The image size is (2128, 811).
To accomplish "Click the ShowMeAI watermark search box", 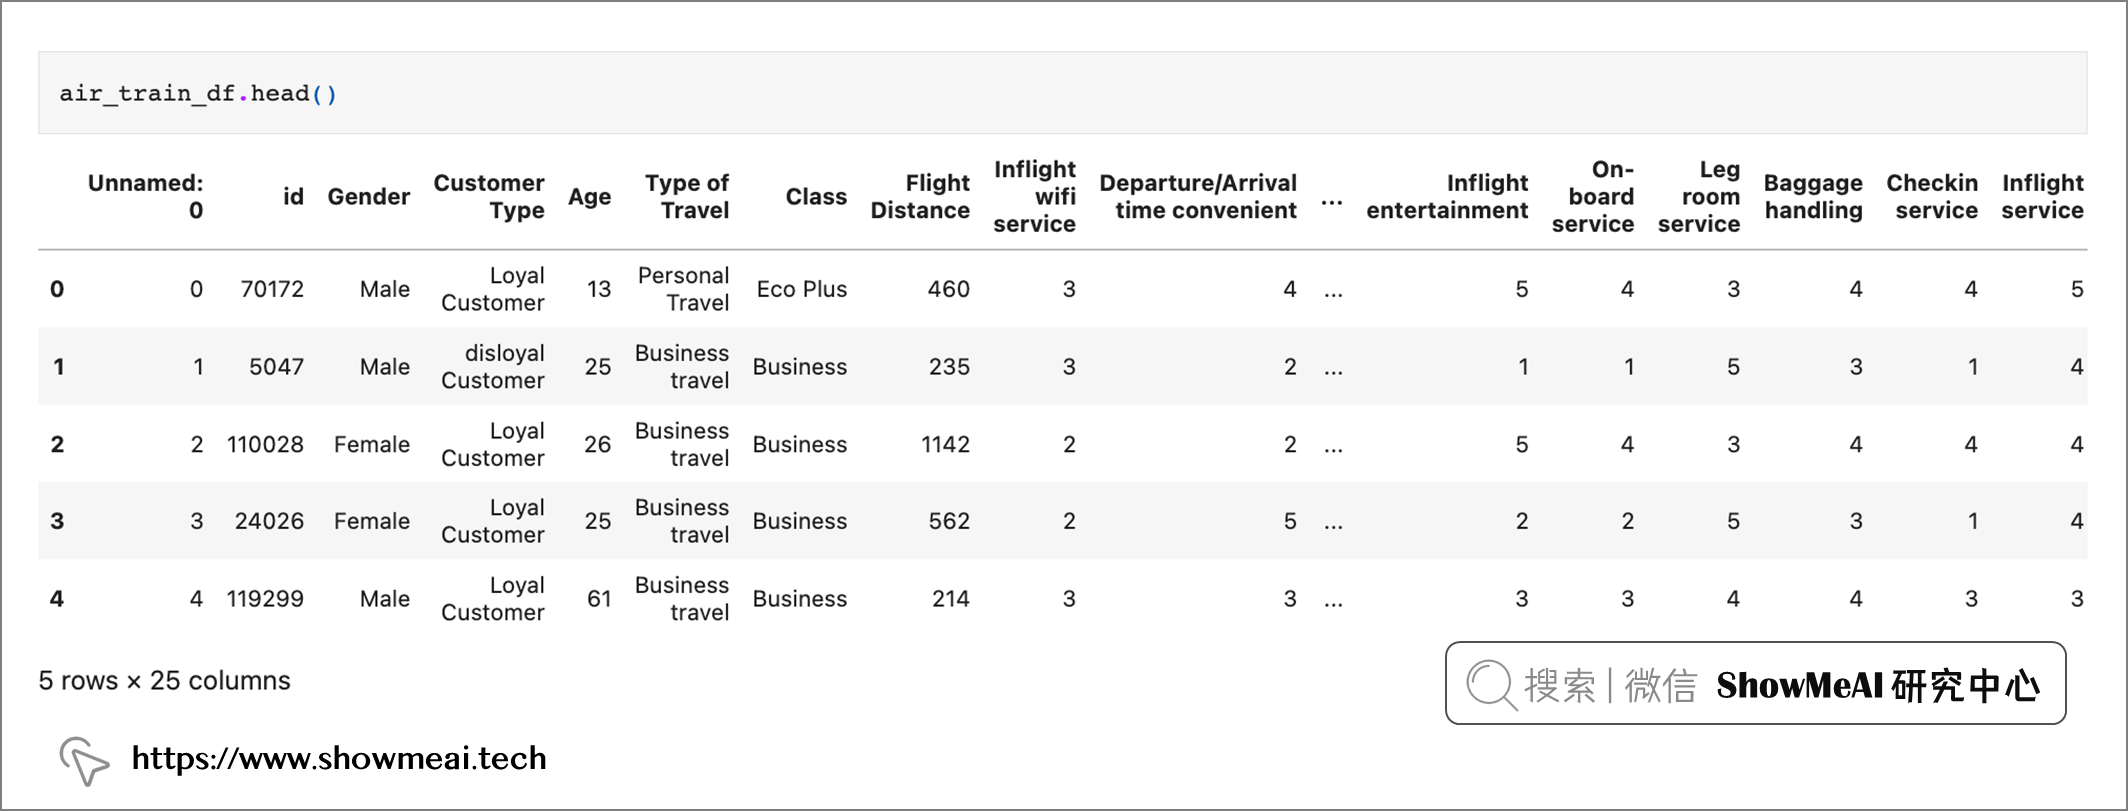I will 1755,684.
